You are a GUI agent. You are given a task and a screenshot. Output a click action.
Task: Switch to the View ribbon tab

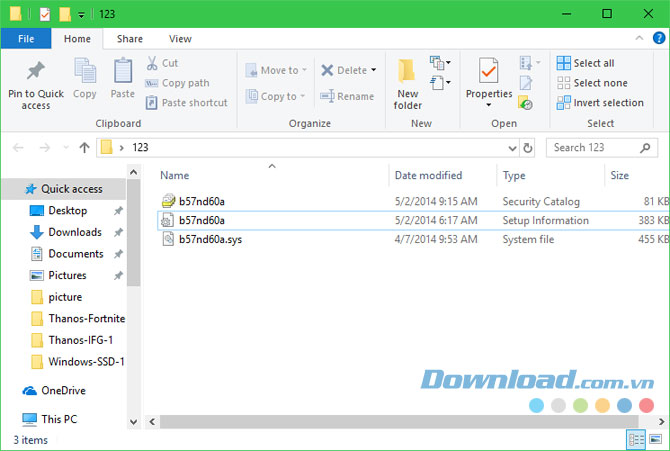[x=180, y=38]
